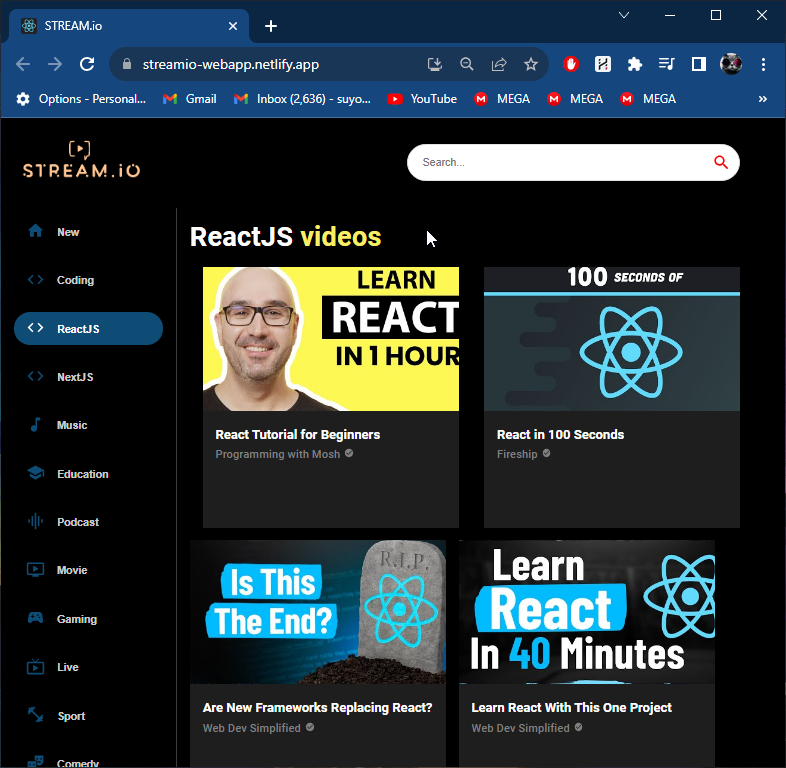Open React Tutorial for Beginners title

[298, 435]
